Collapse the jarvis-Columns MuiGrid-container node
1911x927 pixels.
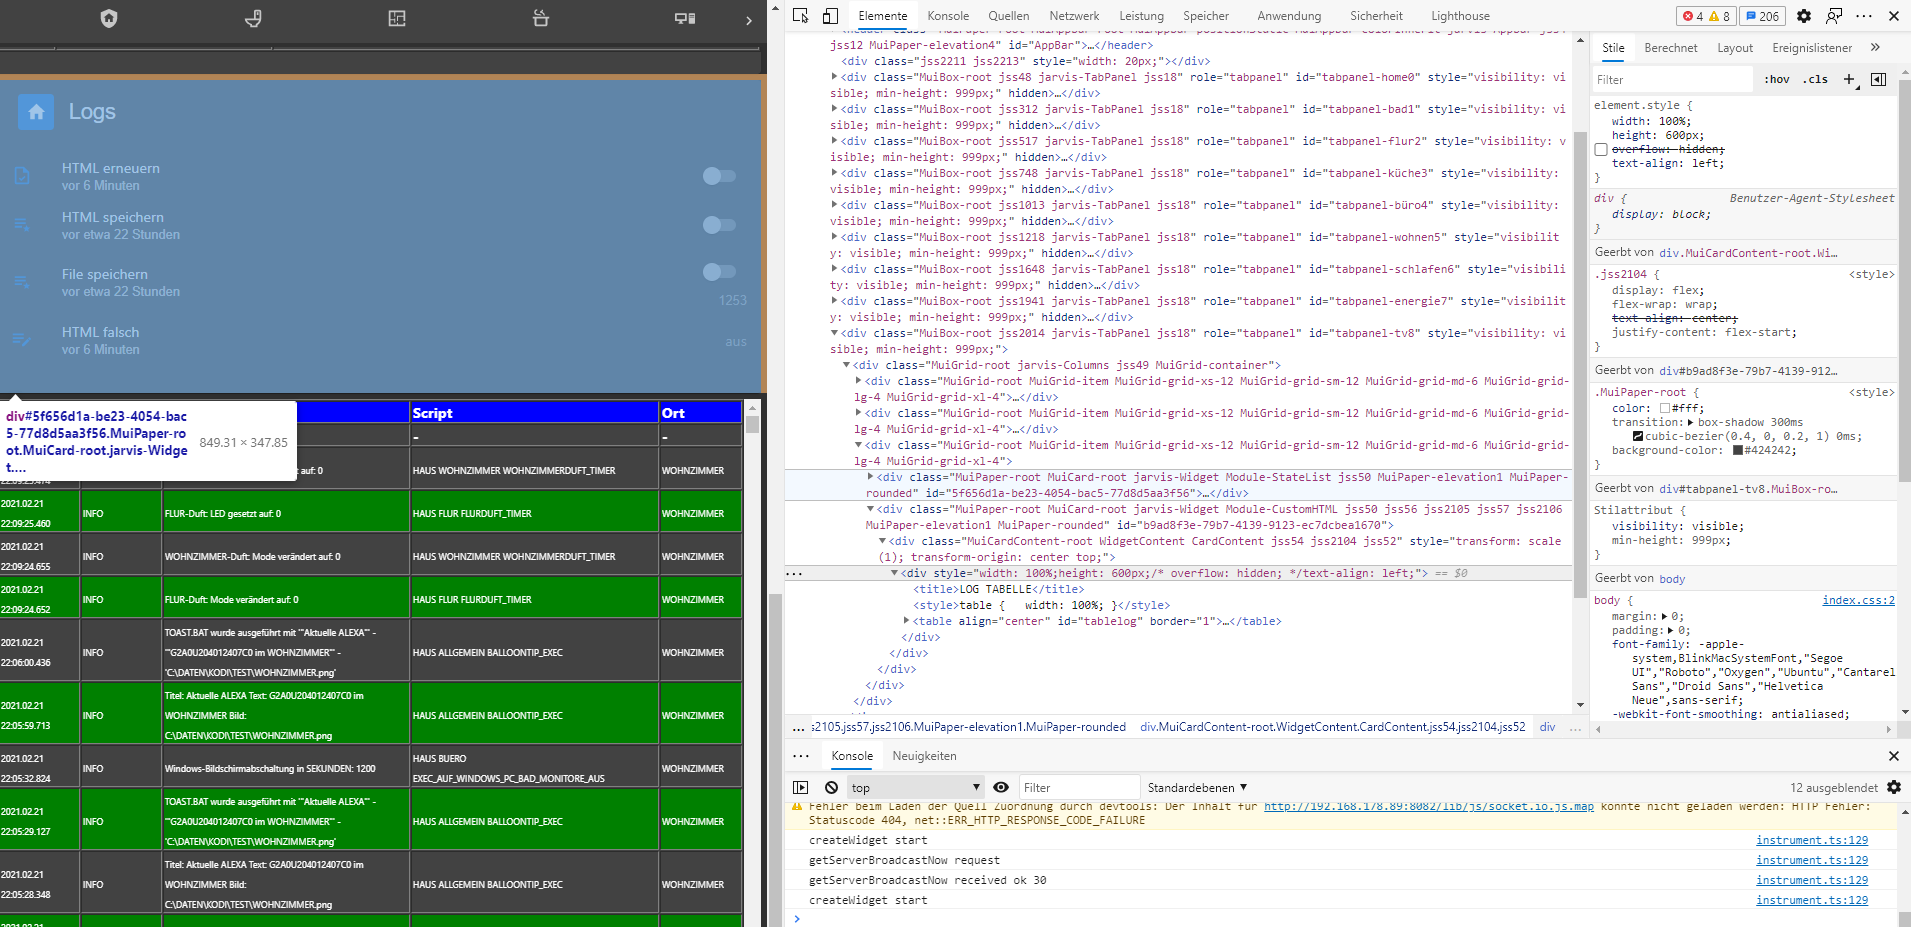[847, 365]
